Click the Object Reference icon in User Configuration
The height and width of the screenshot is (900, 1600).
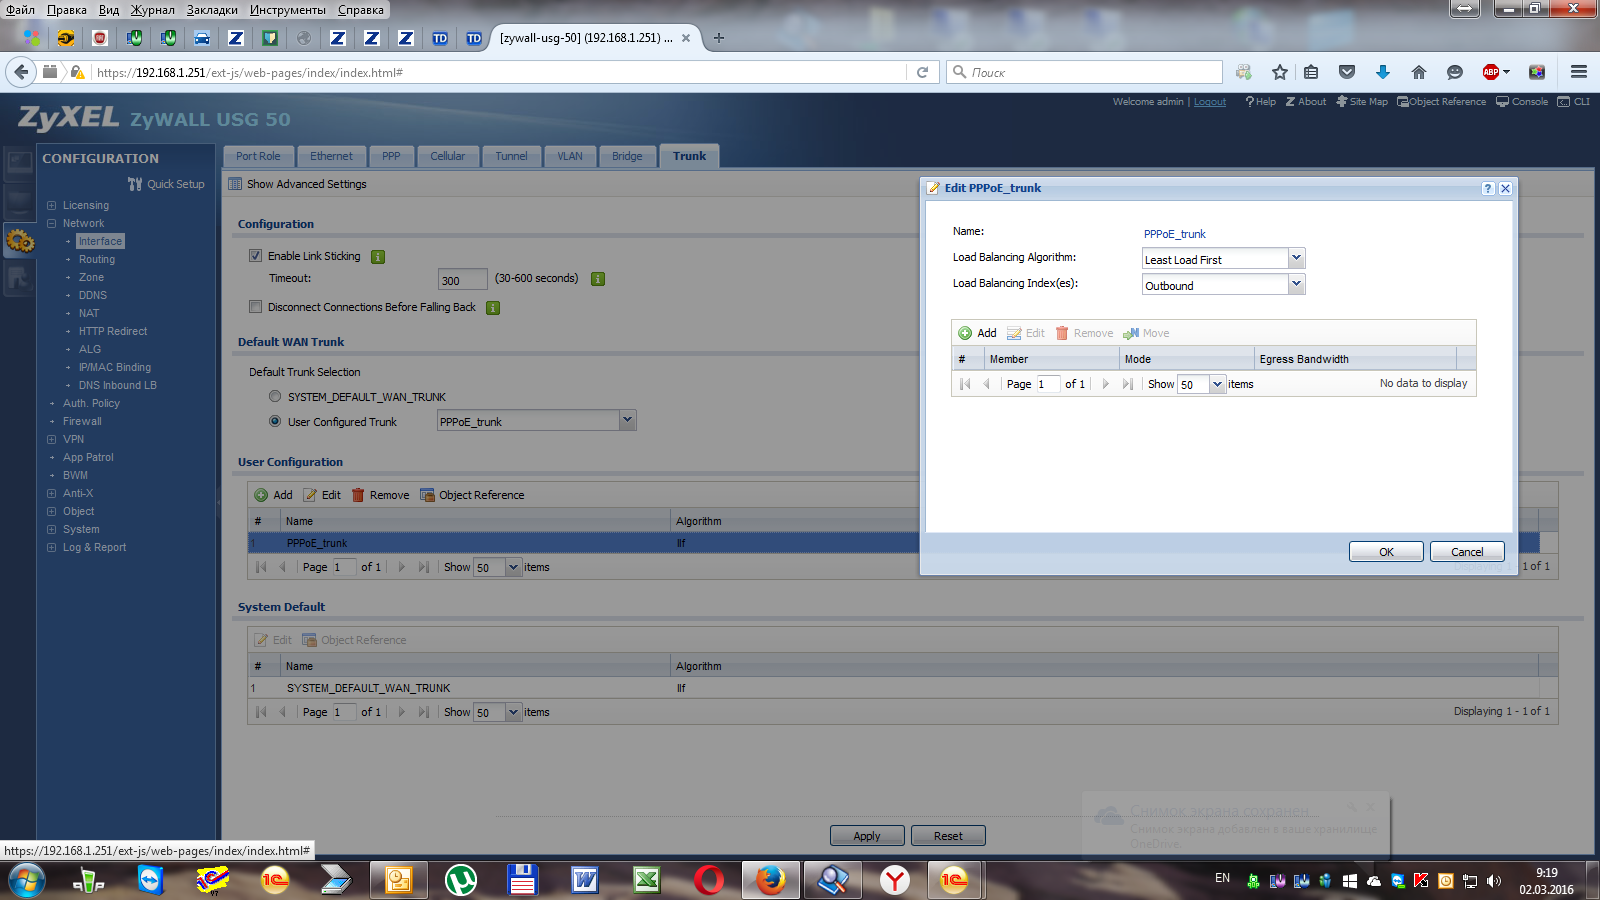tap(427, 495)
